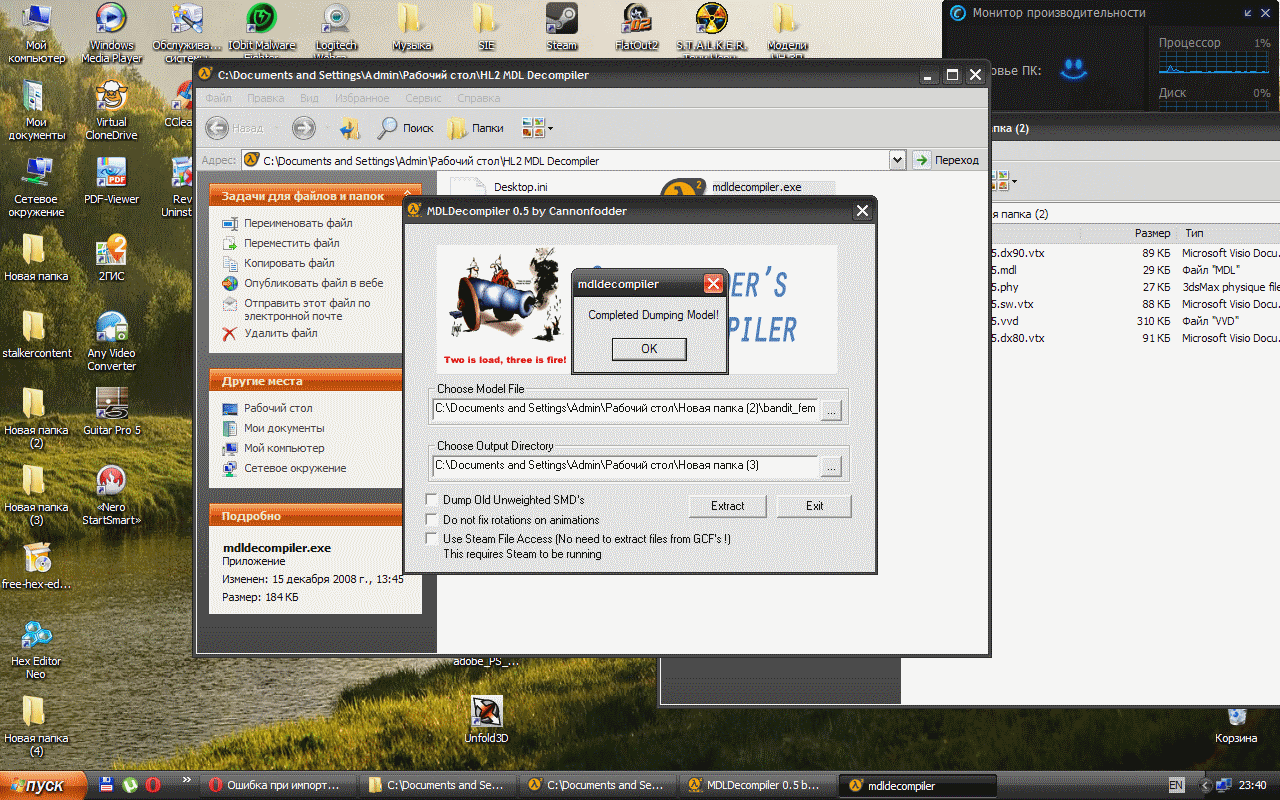
Task: Select mdldecompiler.exe file in Explorer
Action: [x=748, y=187]
